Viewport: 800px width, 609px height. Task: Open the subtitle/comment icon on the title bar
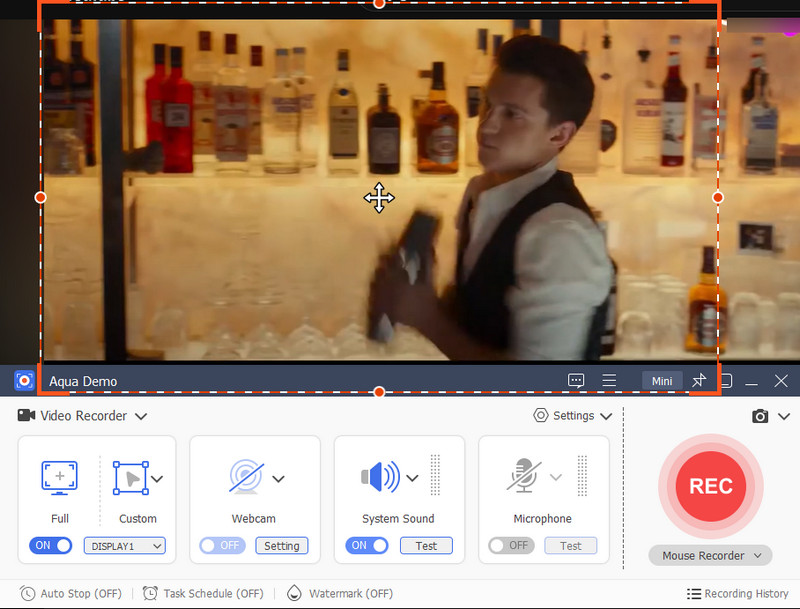[x=577, y=381]
